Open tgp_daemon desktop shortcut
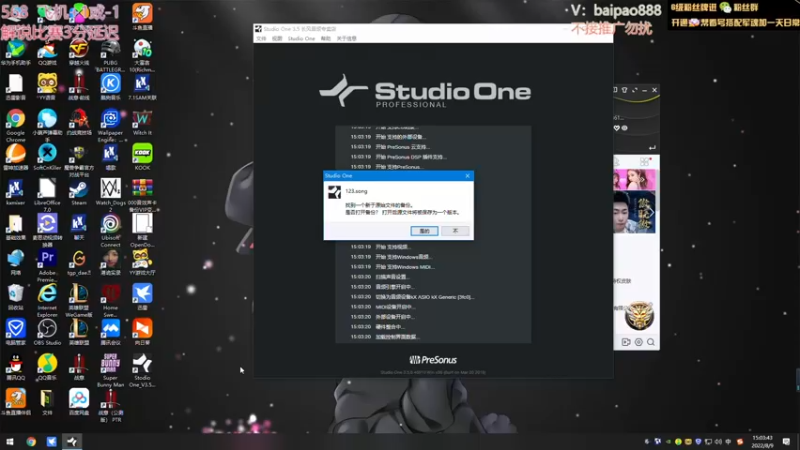 [x=79, y=262]
